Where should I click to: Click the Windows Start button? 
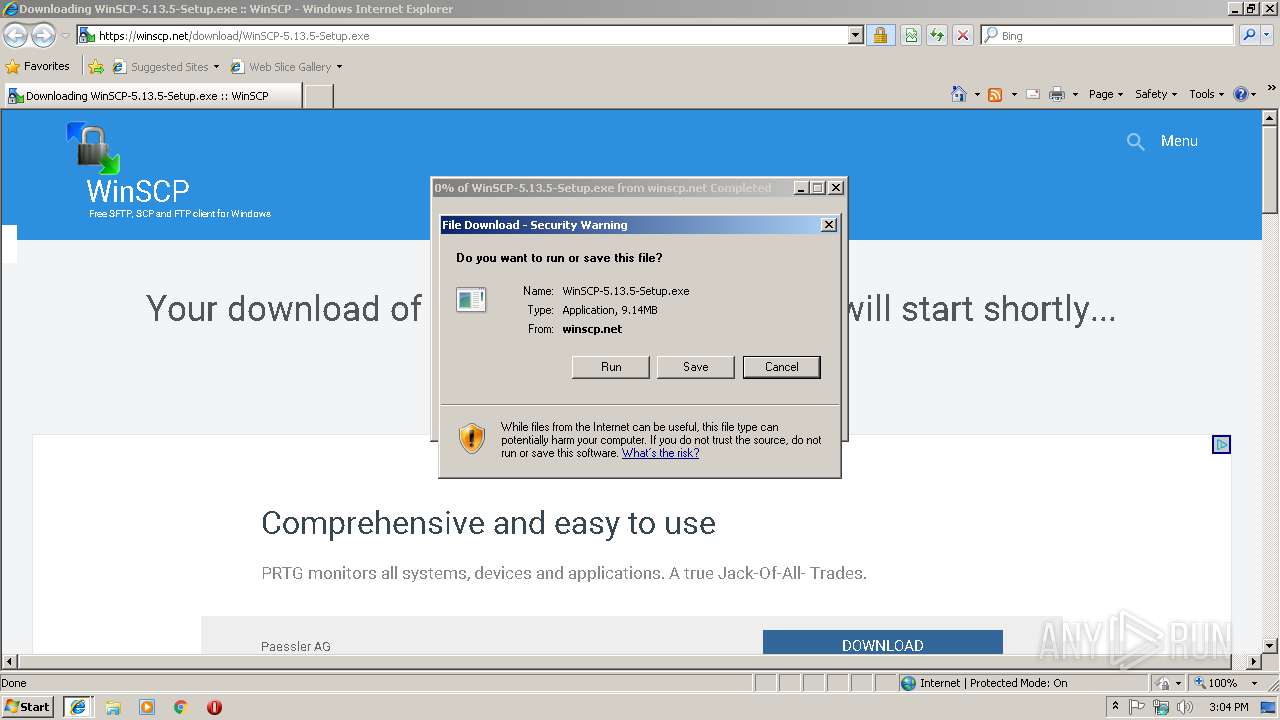coord(28,707)
